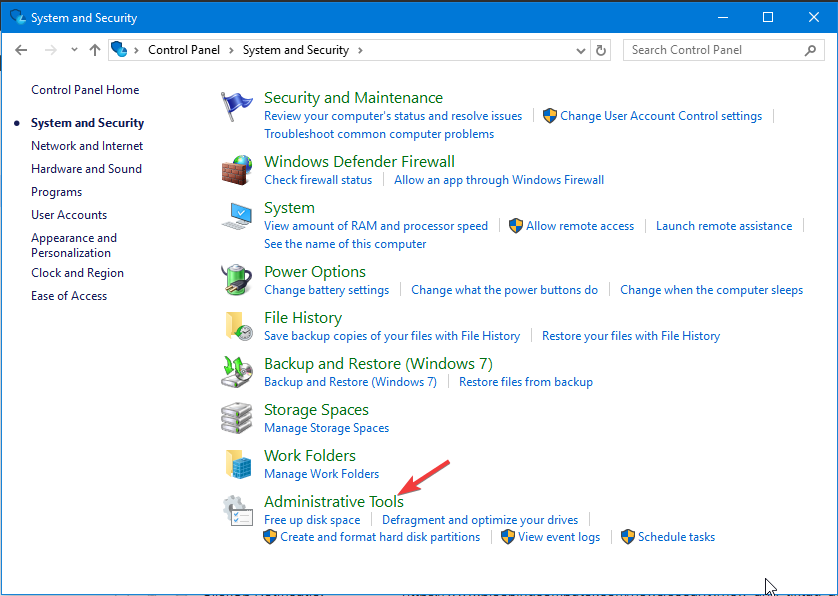Expand the chevron after System and Security
The width and height of the screenshot is (838, 596).
[x=360, y=50]
